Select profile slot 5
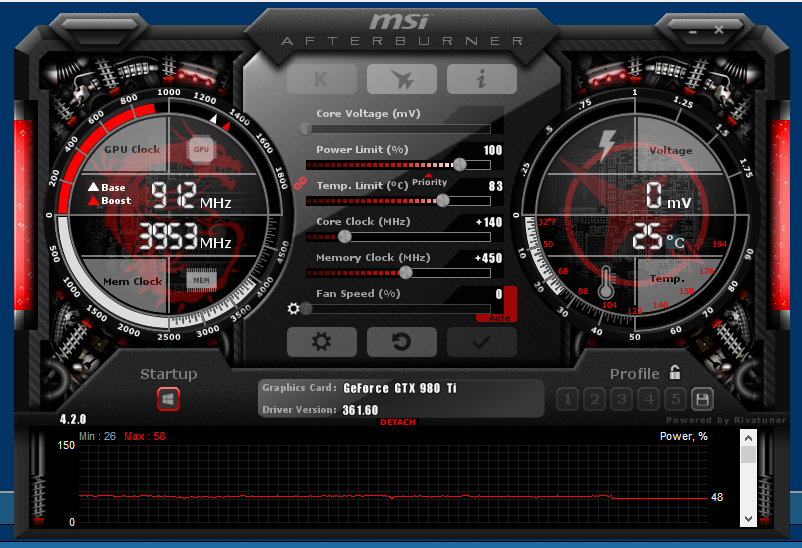The width and height of the screenshot is (802, 548). [x=676, y=399]
